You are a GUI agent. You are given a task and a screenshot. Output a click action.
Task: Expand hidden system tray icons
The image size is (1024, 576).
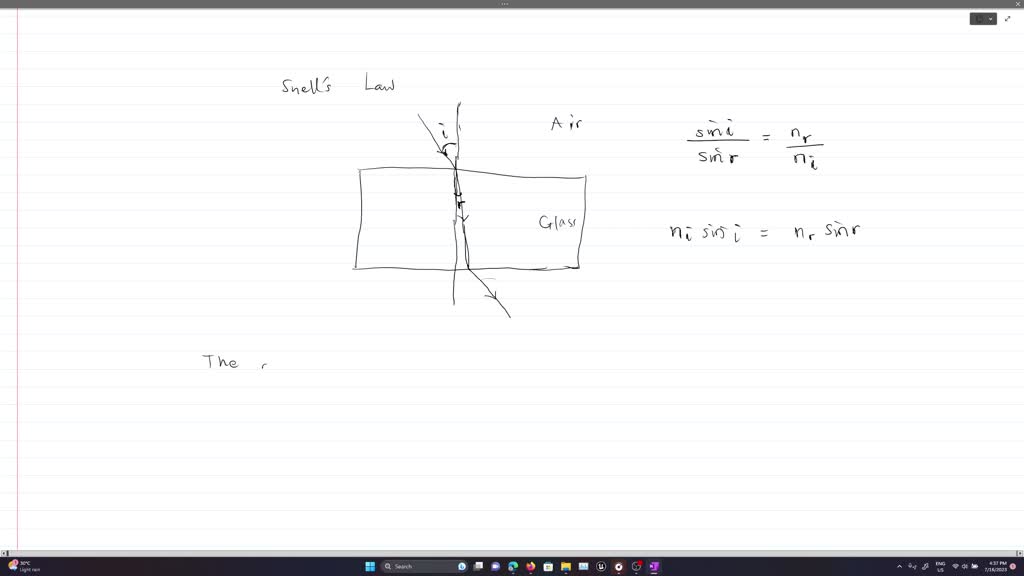tap(899, 566)
